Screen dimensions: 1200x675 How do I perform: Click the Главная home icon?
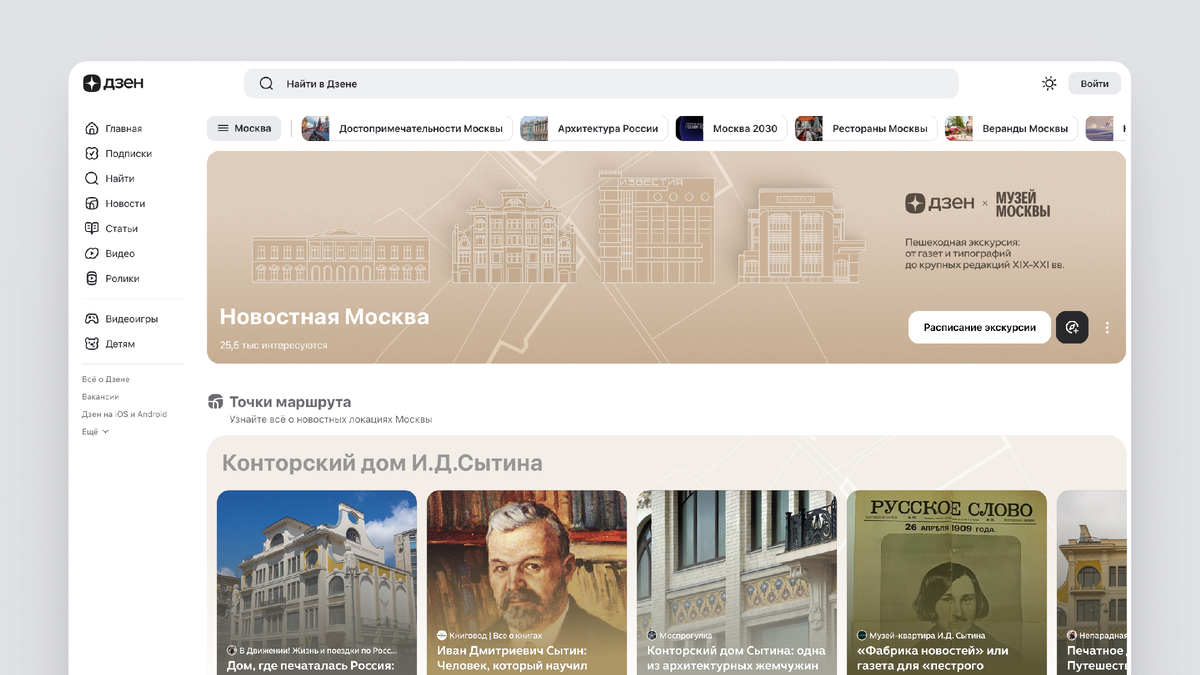tap(91, 128)
